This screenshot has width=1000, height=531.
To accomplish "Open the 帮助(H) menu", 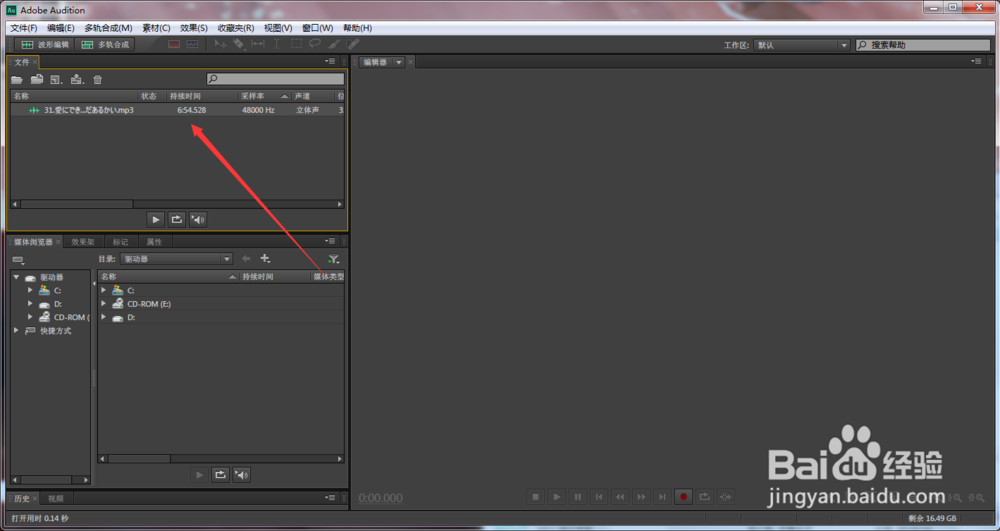I will [x=358, y=28].
